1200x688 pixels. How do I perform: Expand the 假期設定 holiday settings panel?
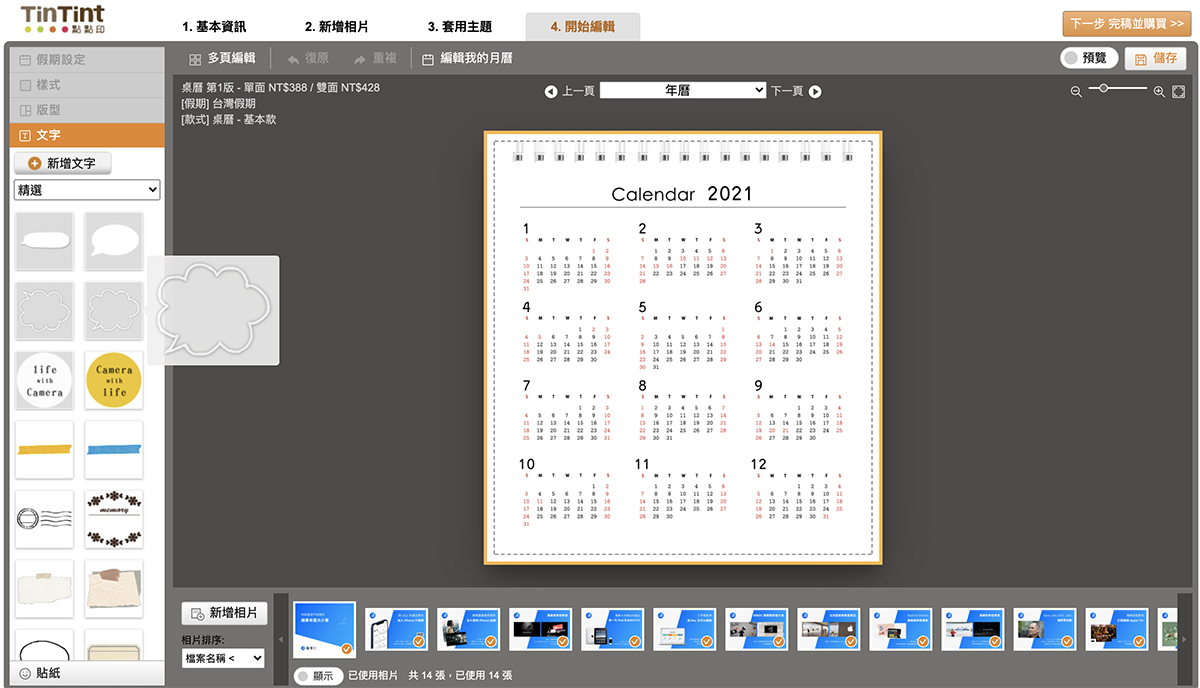coord(87,60)
